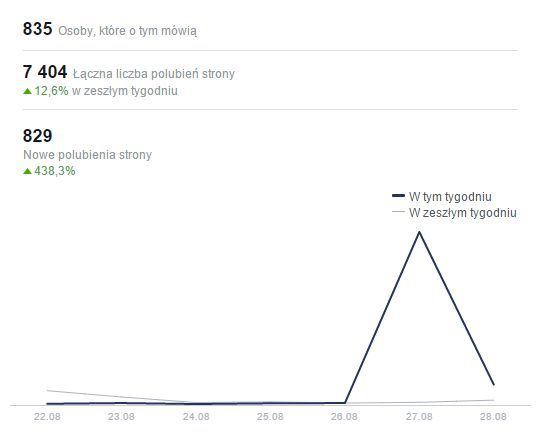Click green up arrow beside 438,3%
Image resolution: width=539 pixels, height=434 pixels.
tap(28, 171)
